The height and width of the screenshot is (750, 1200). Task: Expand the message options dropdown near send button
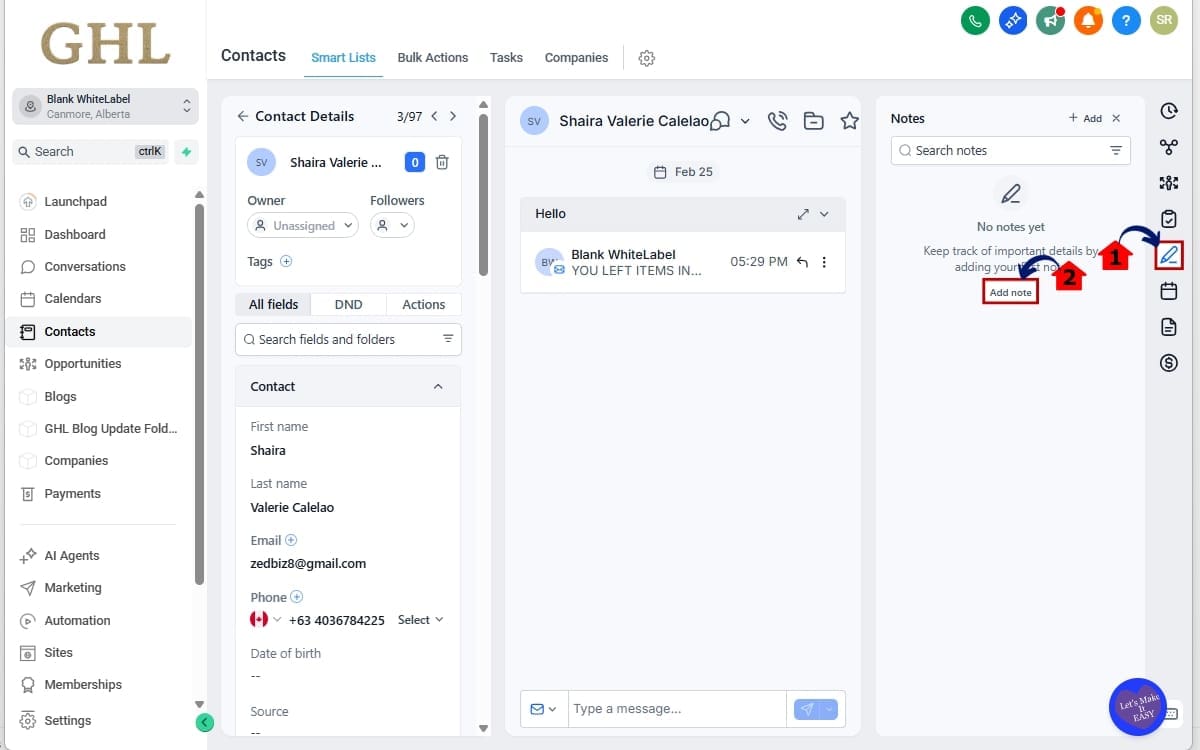(x=829, y=708)
